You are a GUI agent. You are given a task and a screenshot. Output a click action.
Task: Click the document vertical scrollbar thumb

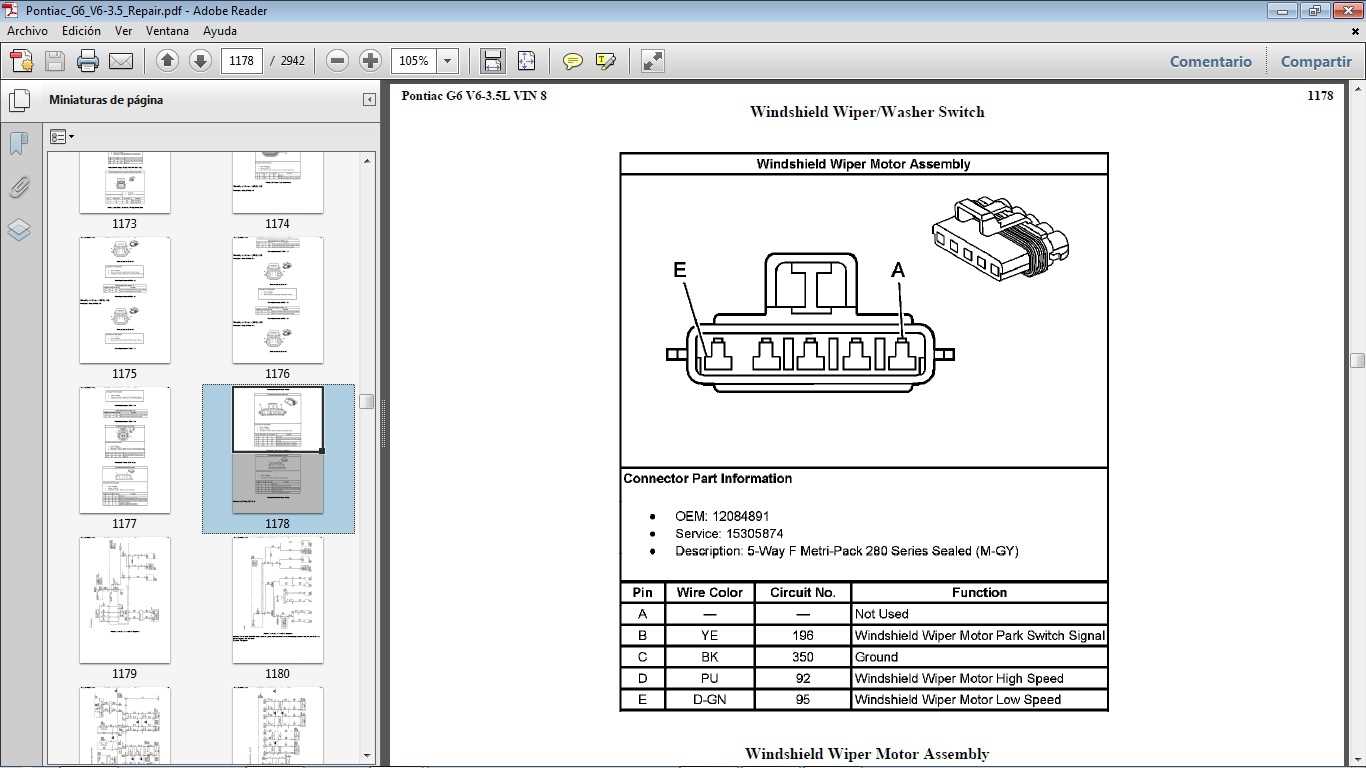[x=1357, y=360]
